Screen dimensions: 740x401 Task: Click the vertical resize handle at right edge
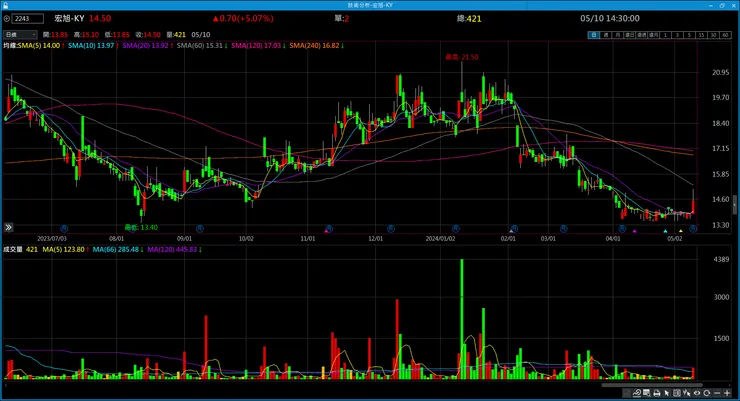(x=734, y=205)
